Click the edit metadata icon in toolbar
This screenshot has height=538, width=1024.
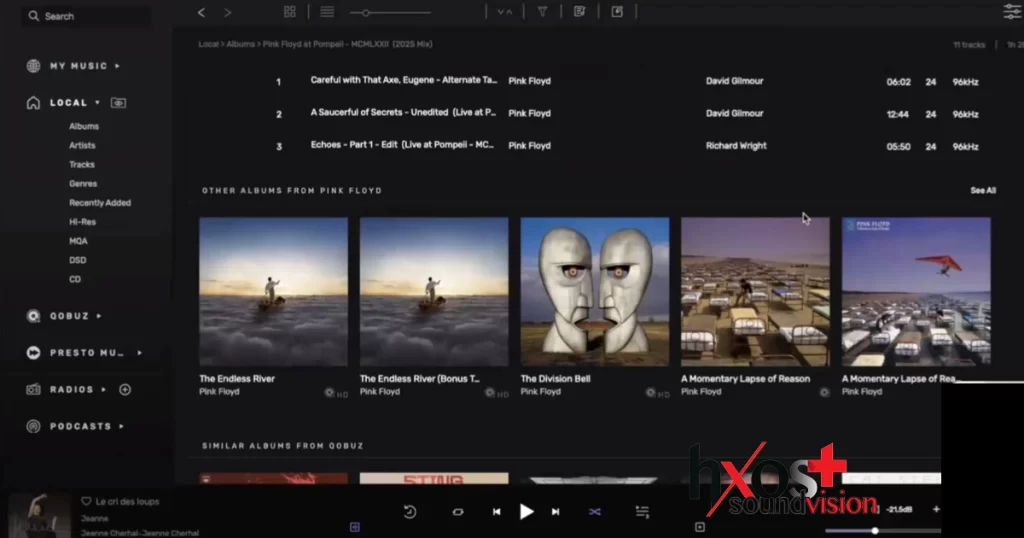tap(617, 12)
